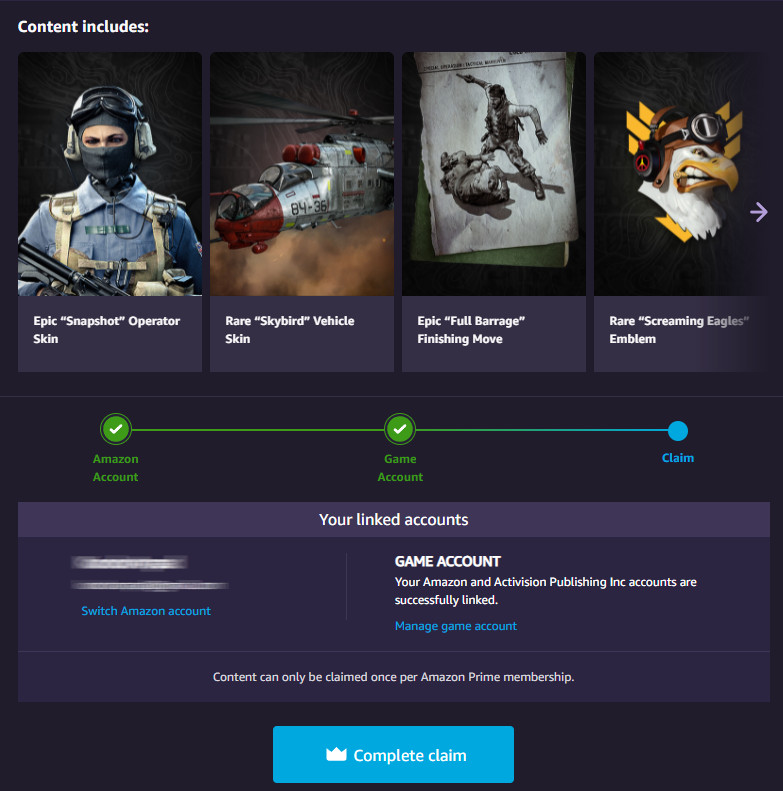Click the Complete claim button
783x791 pixels.
tap(394, 755)
